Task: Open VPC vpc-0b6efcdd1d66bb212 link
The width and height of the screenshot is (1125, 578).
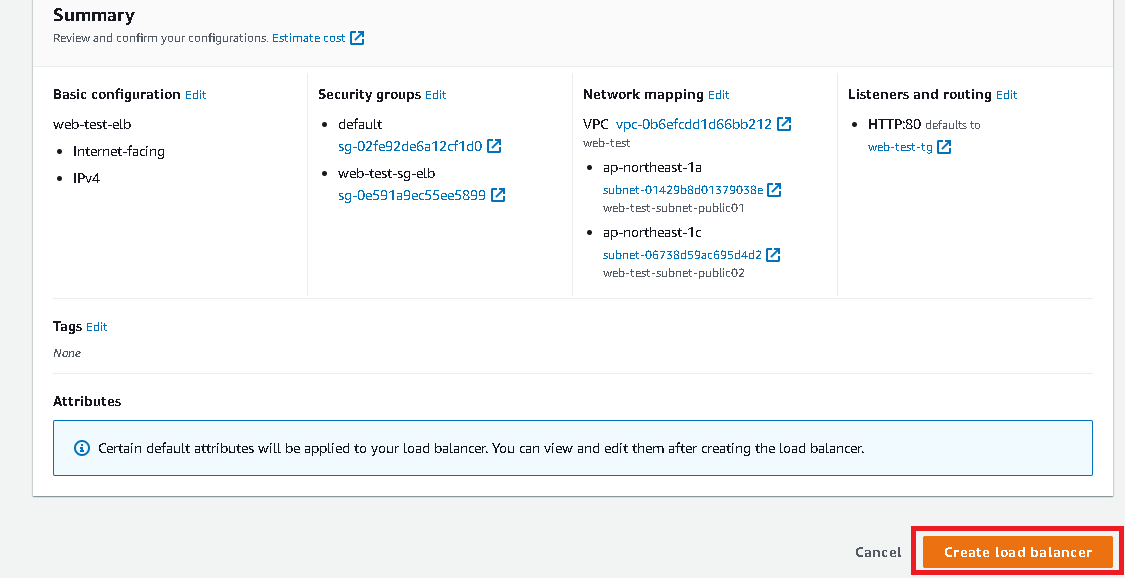Action: pyautogui.click(x=694, y=124)
